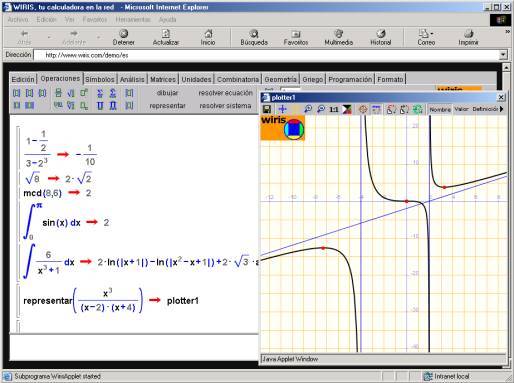Expand plotter1 columns with the black arrow
The height and width of the screenshot is (383, 514).
502,109
